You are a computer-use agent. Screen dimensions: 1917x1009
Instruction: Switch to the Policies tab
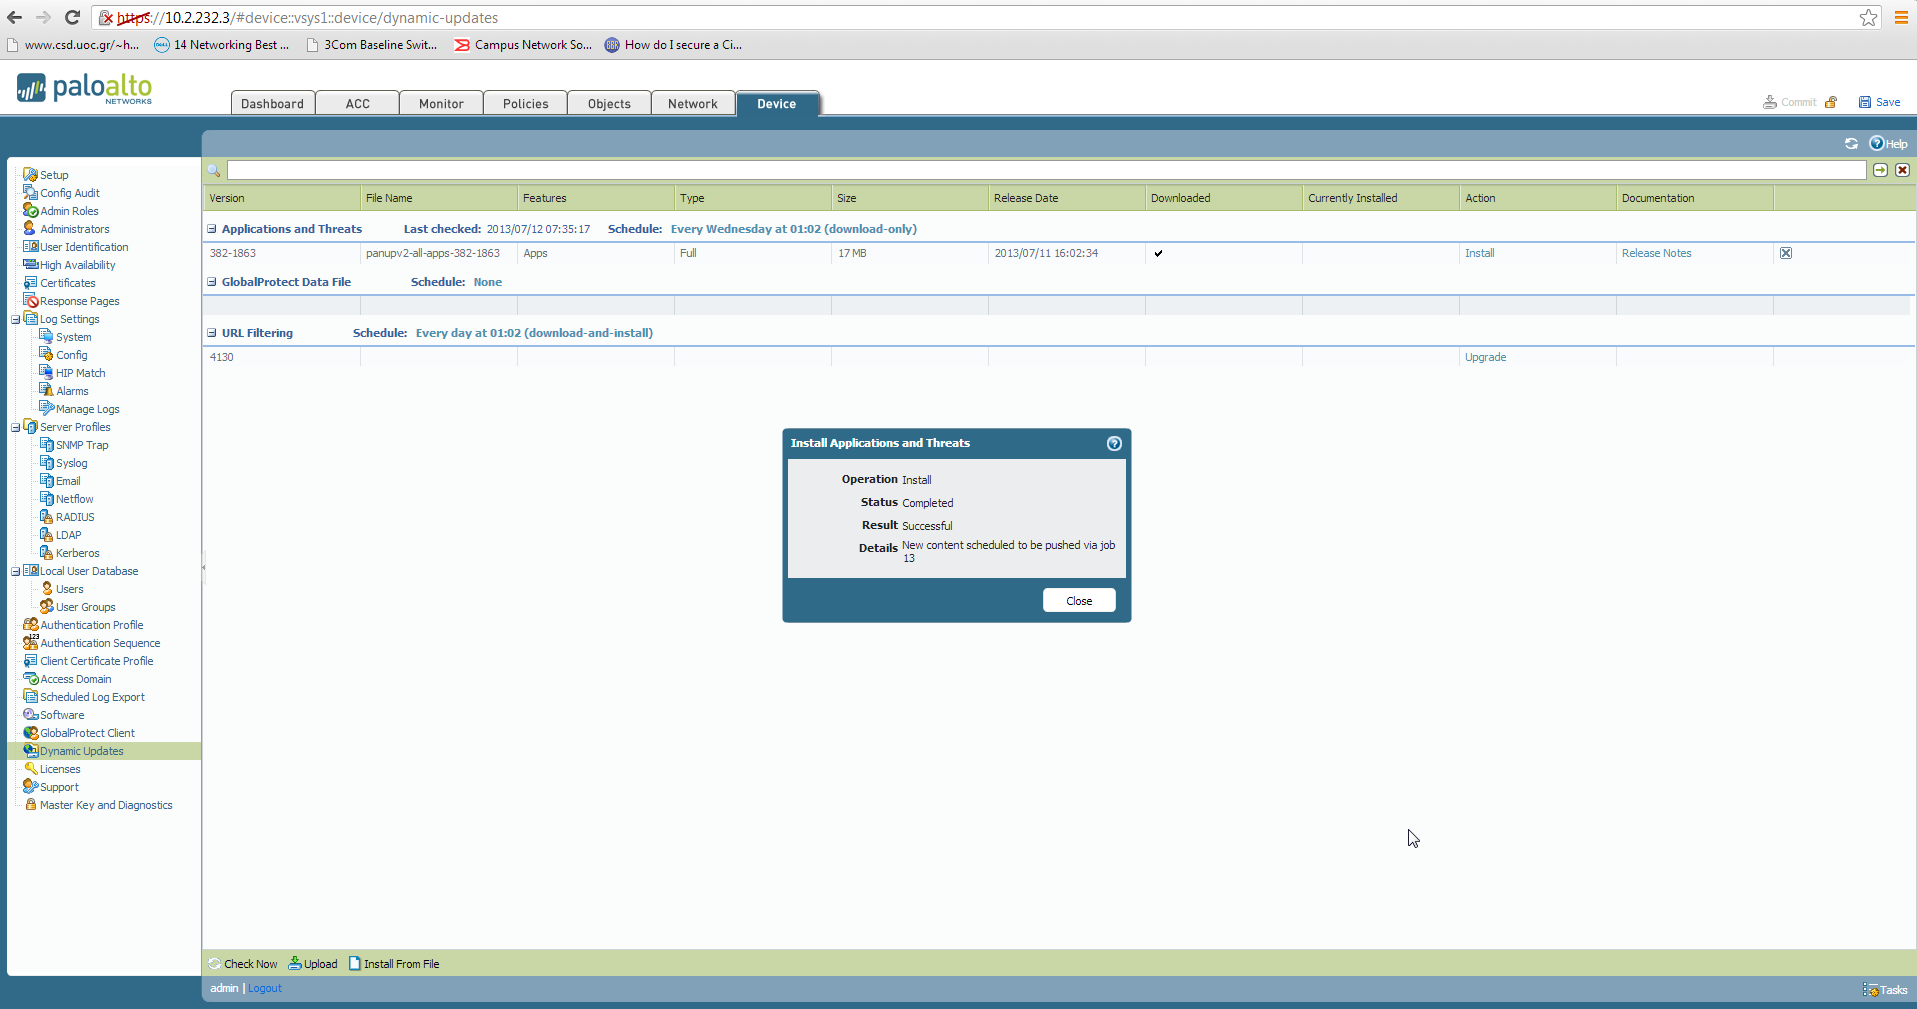525,104
